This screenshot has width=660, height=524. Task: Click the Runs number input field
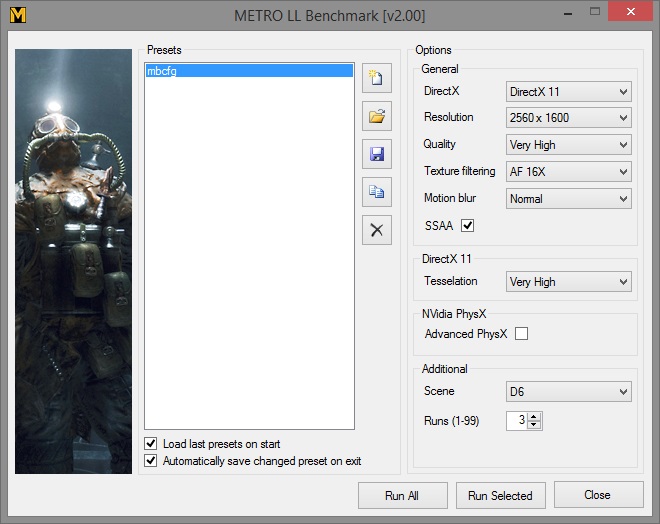[517, 420]
